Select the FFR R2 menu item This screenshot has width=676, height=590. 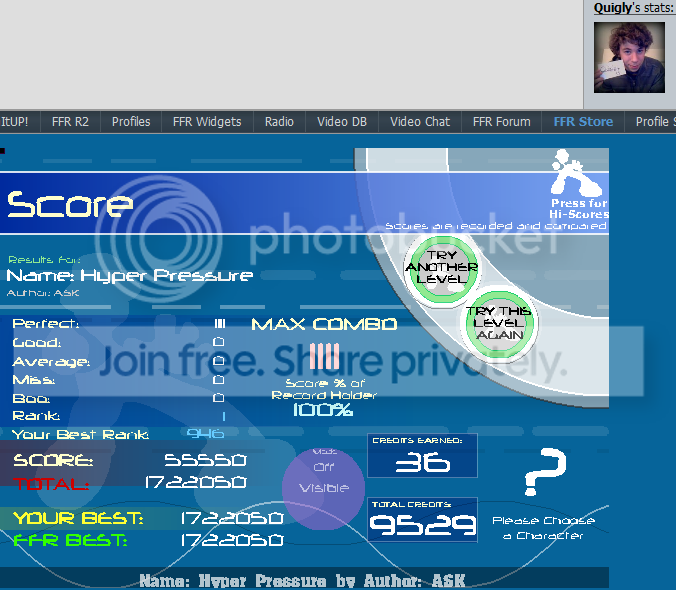pos(69,122)
